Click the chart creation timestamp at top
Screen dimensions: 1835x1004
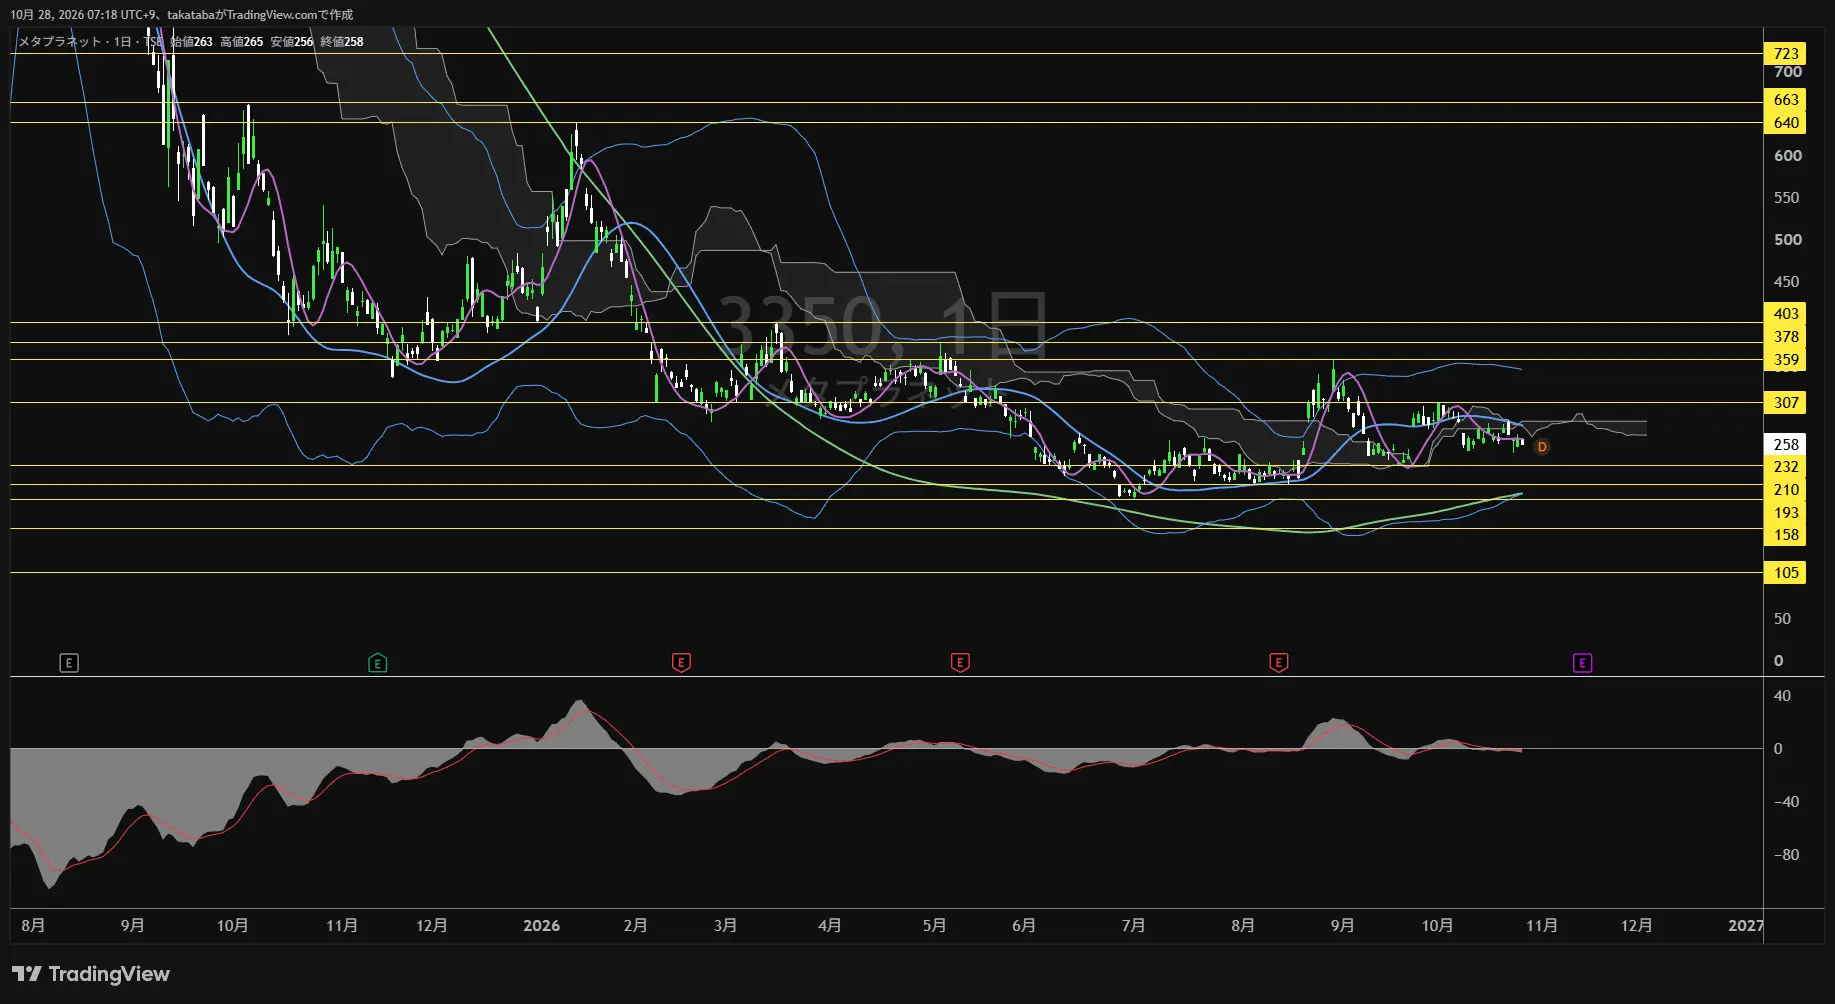click(181, 15)
